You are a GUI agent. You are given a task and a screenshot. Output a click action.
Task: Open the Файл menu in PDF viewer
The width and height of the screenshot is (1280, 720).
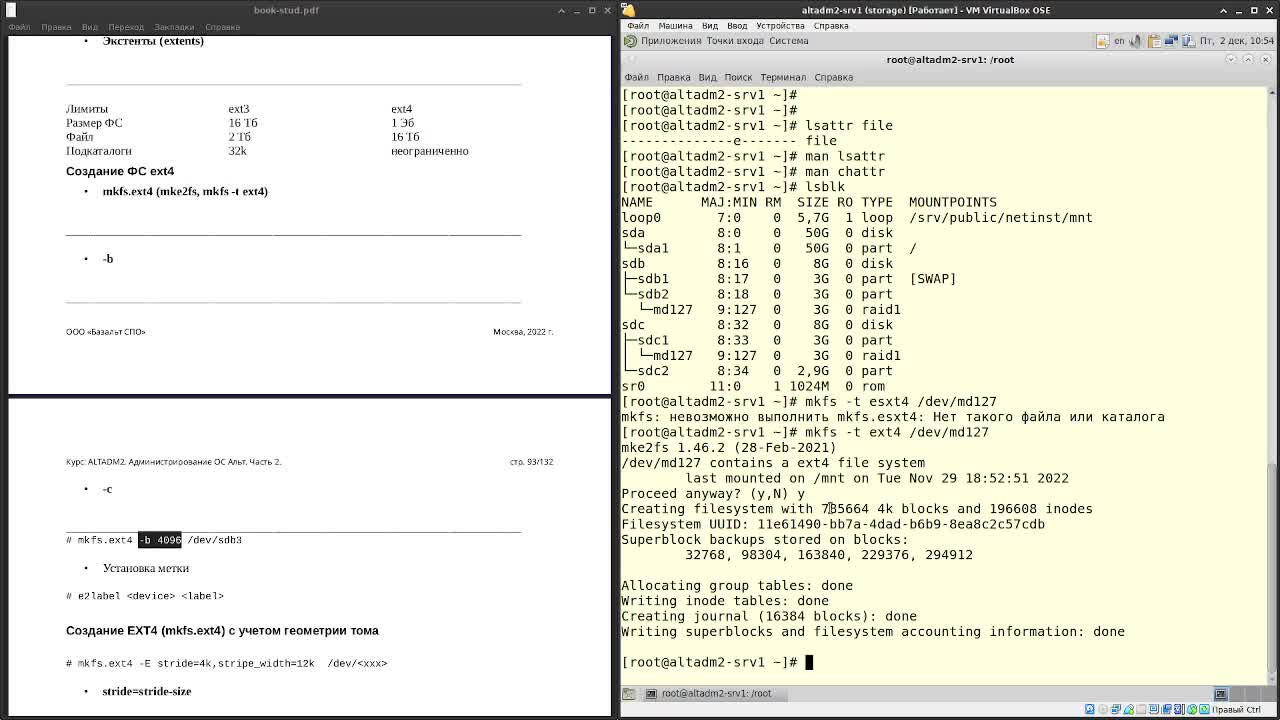(19, 27)
